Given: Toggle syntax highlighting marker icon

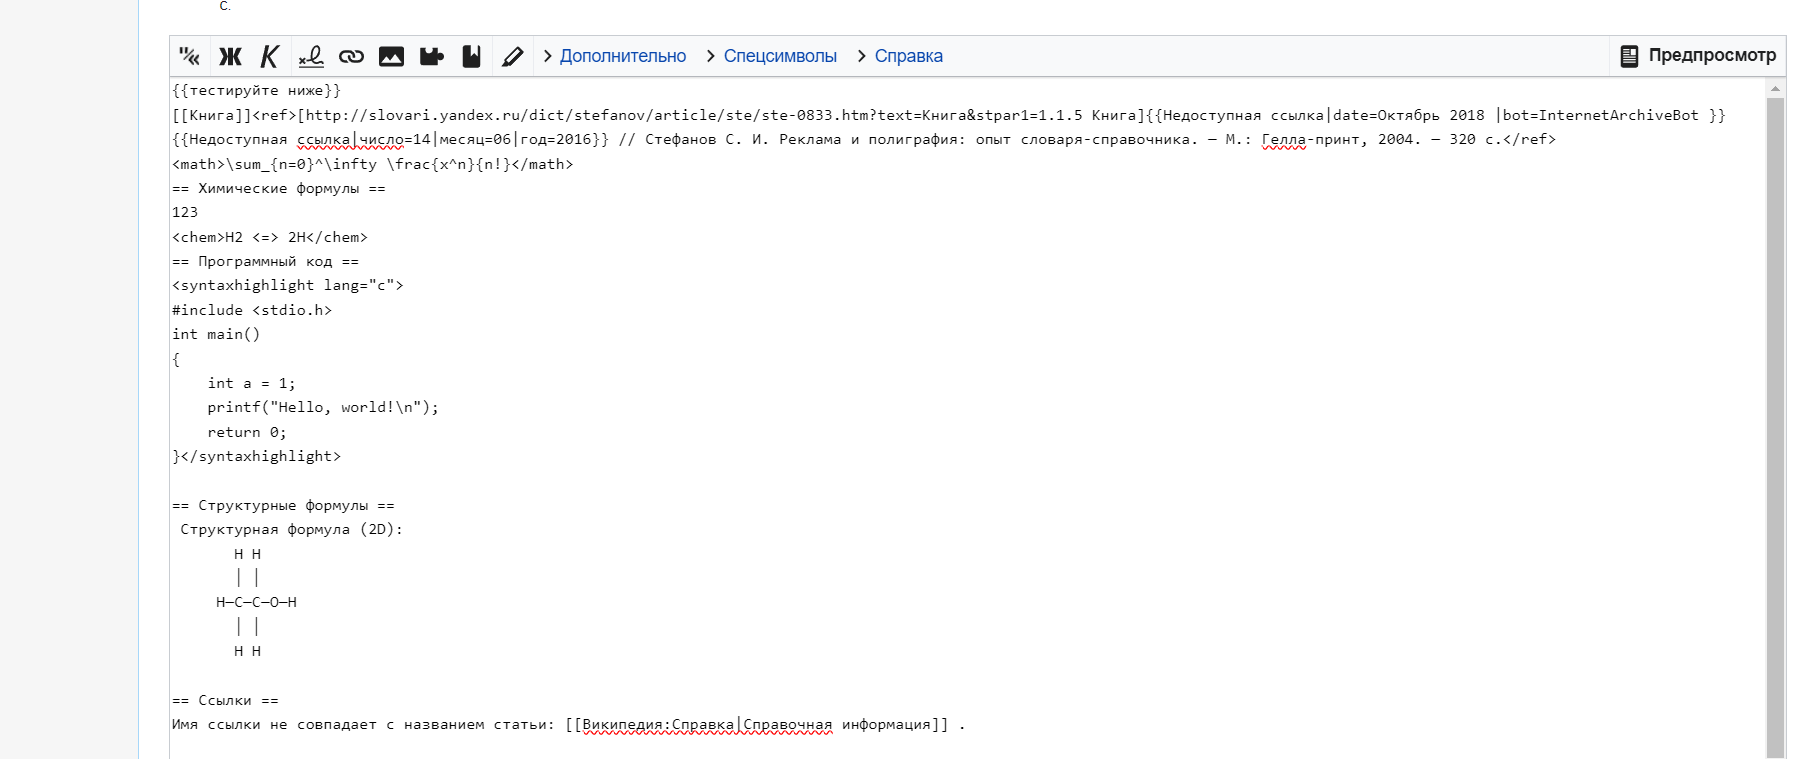Looking at the screenshot, I should coord(512,56).
